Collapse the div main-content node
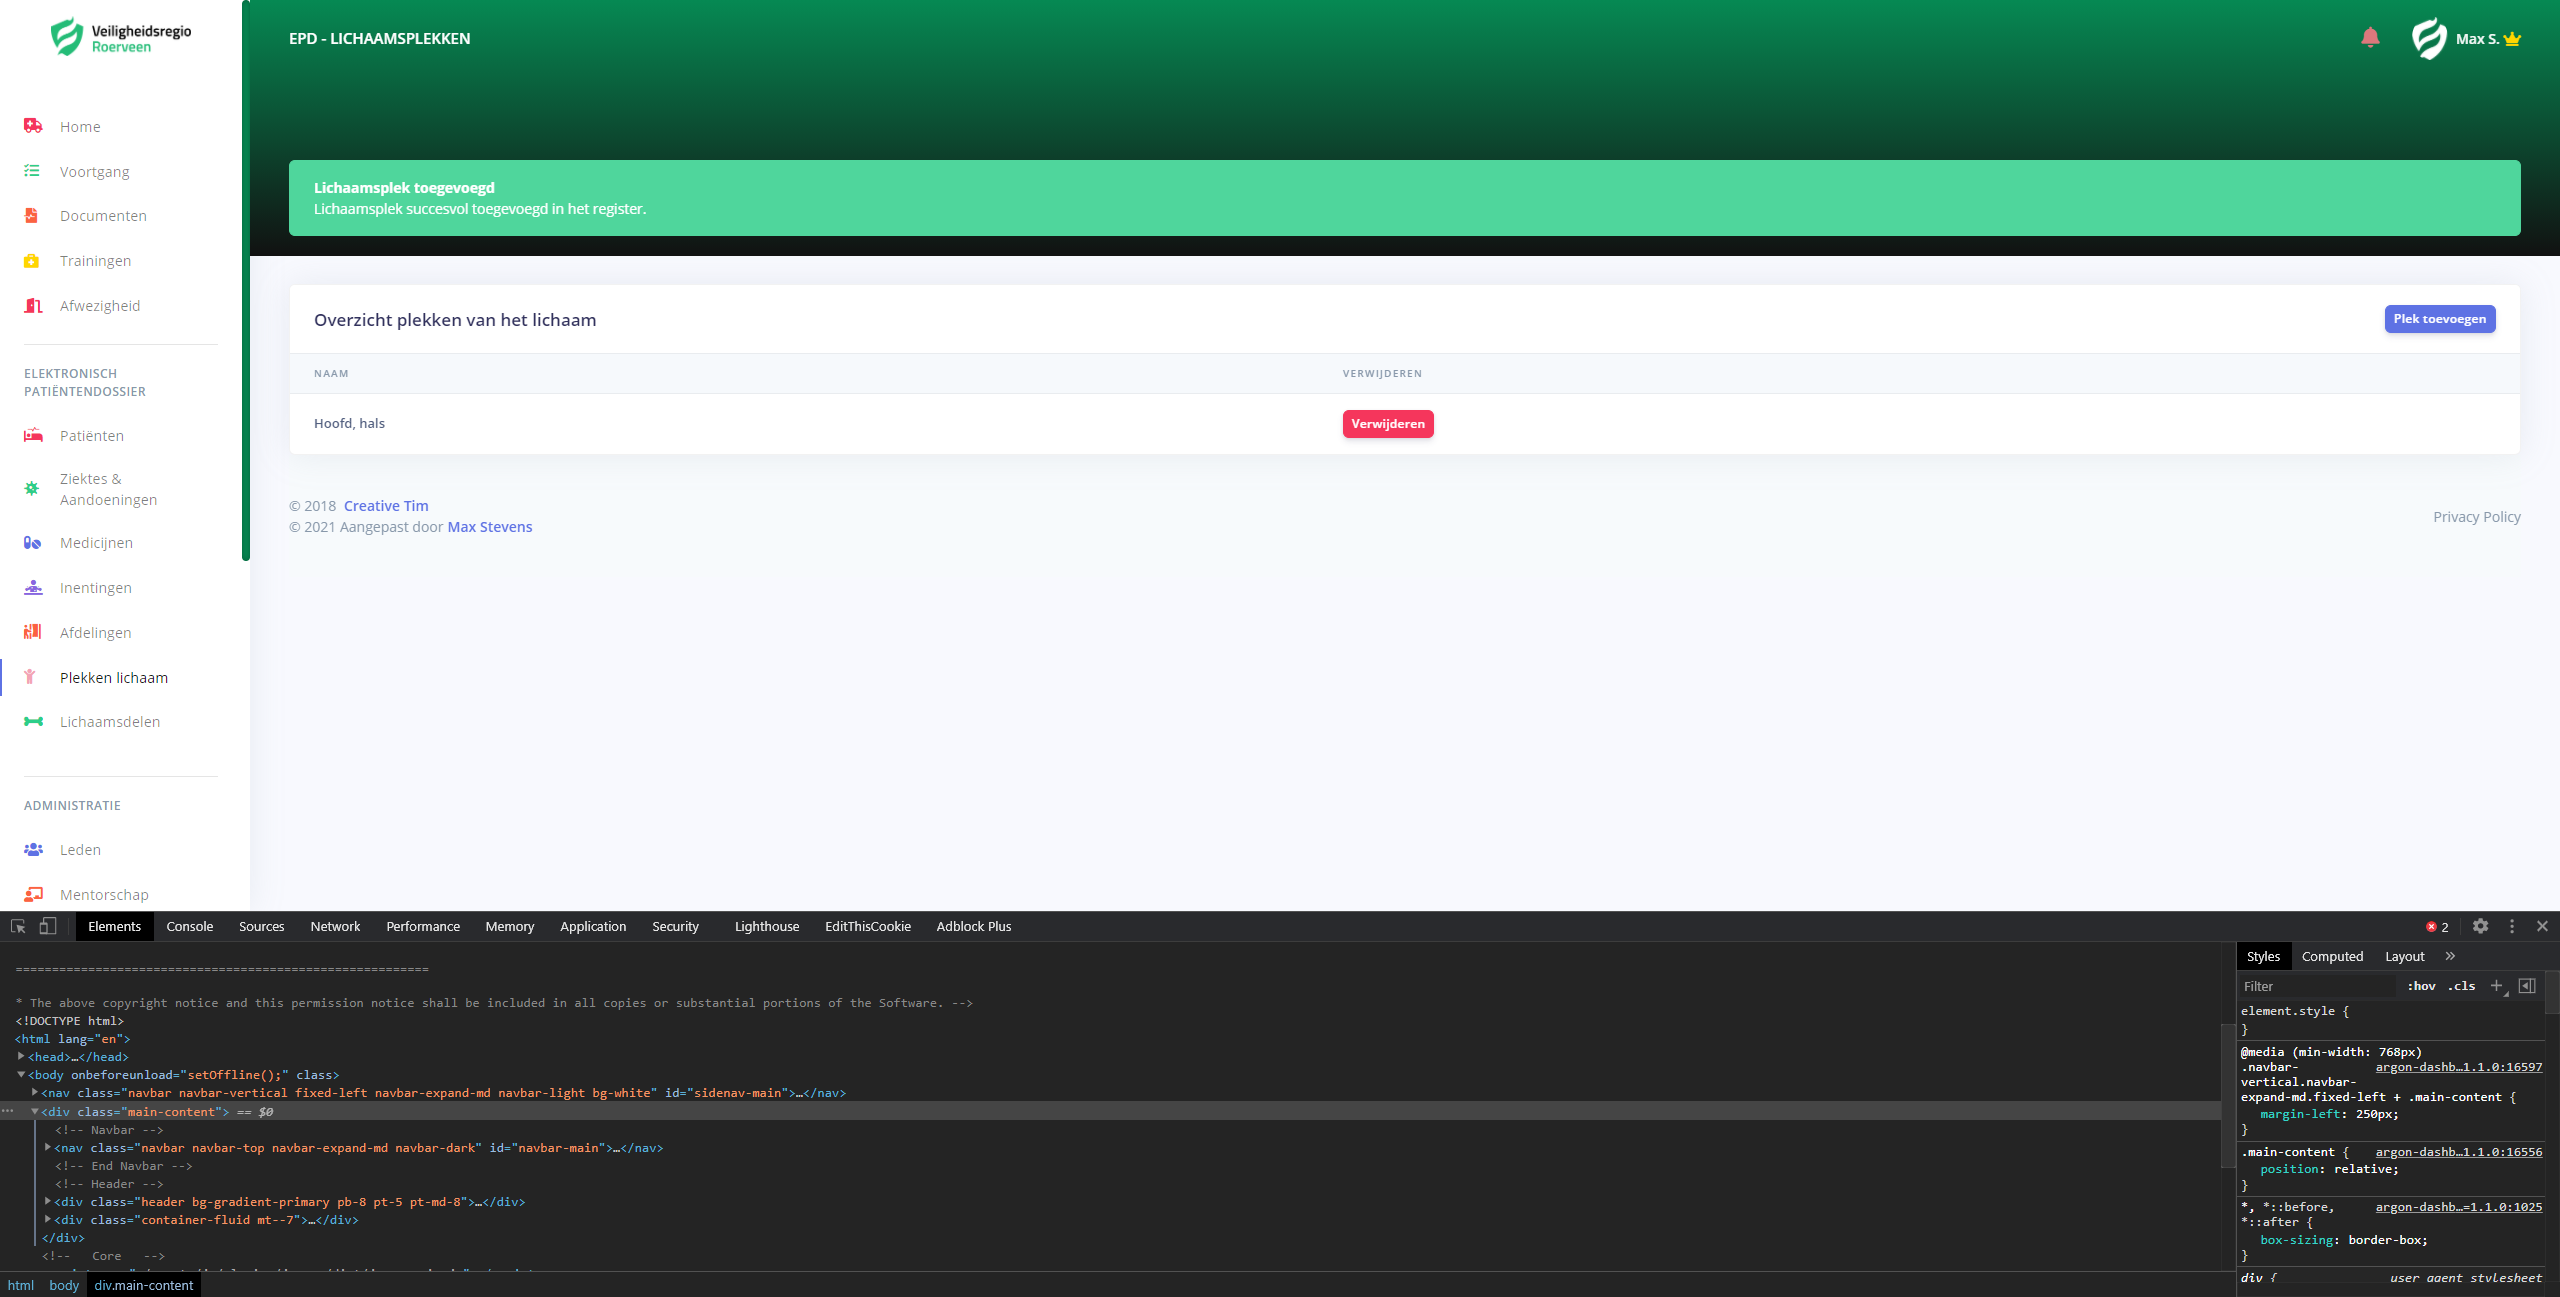Image resolution: width=2560 pixels, height=1297 pixels. 34,1111
